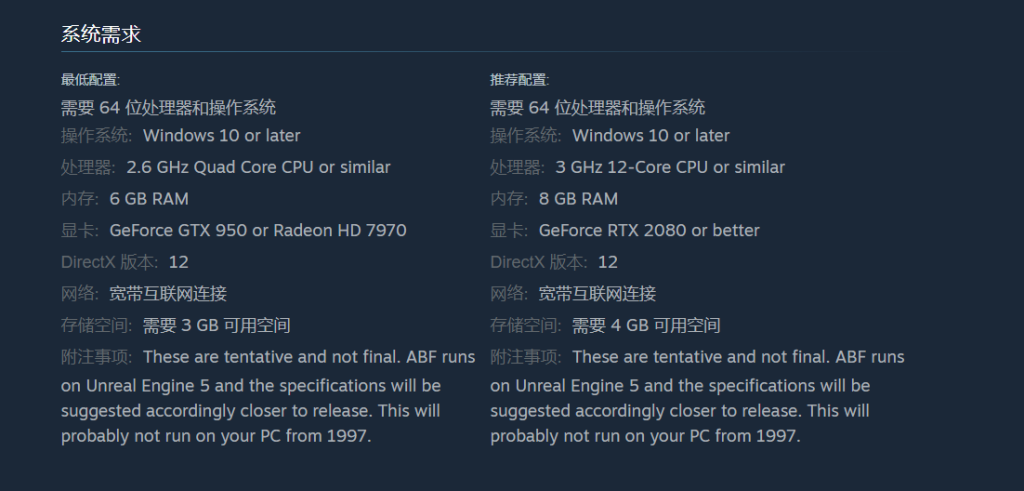Click the 系统需求 section heading

pyautogui.click(x=101, y=35)
